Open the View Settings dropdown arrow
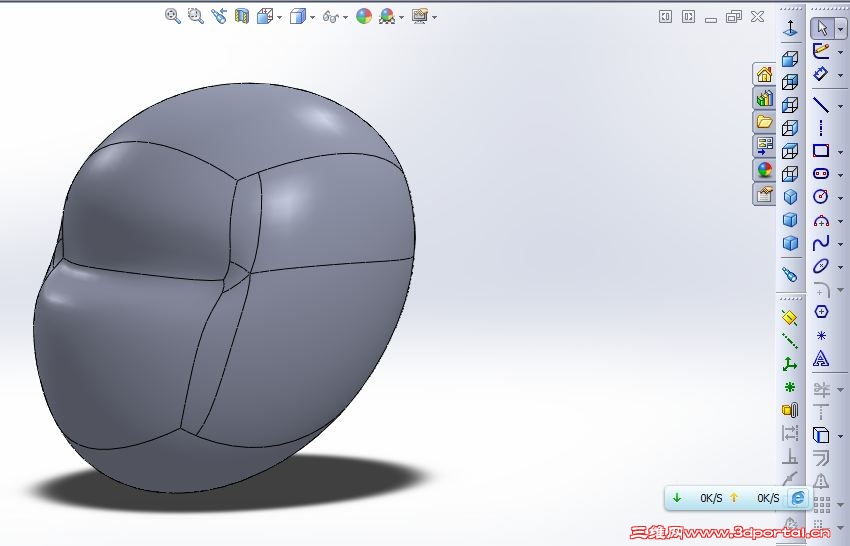 (x=435, y=17)
